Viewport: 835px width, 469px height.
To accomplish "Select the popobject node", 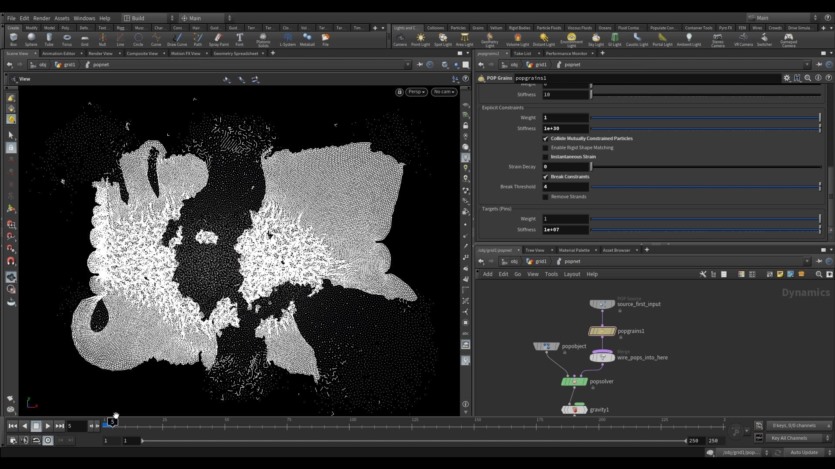I will (x=546, y=346).
